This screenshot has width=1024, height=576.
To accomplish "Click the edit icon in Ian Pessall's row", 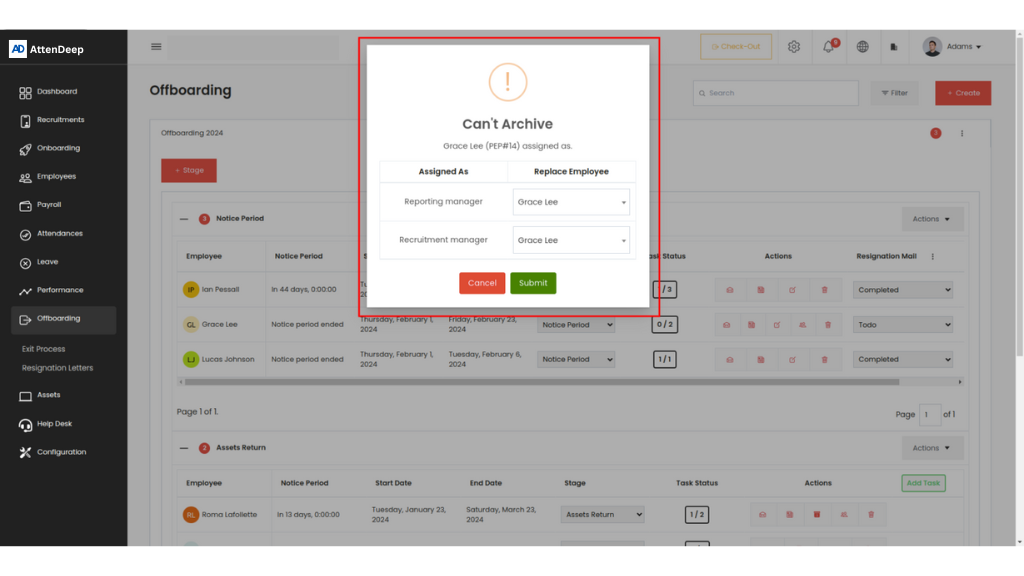I will [x=792, y=290].
